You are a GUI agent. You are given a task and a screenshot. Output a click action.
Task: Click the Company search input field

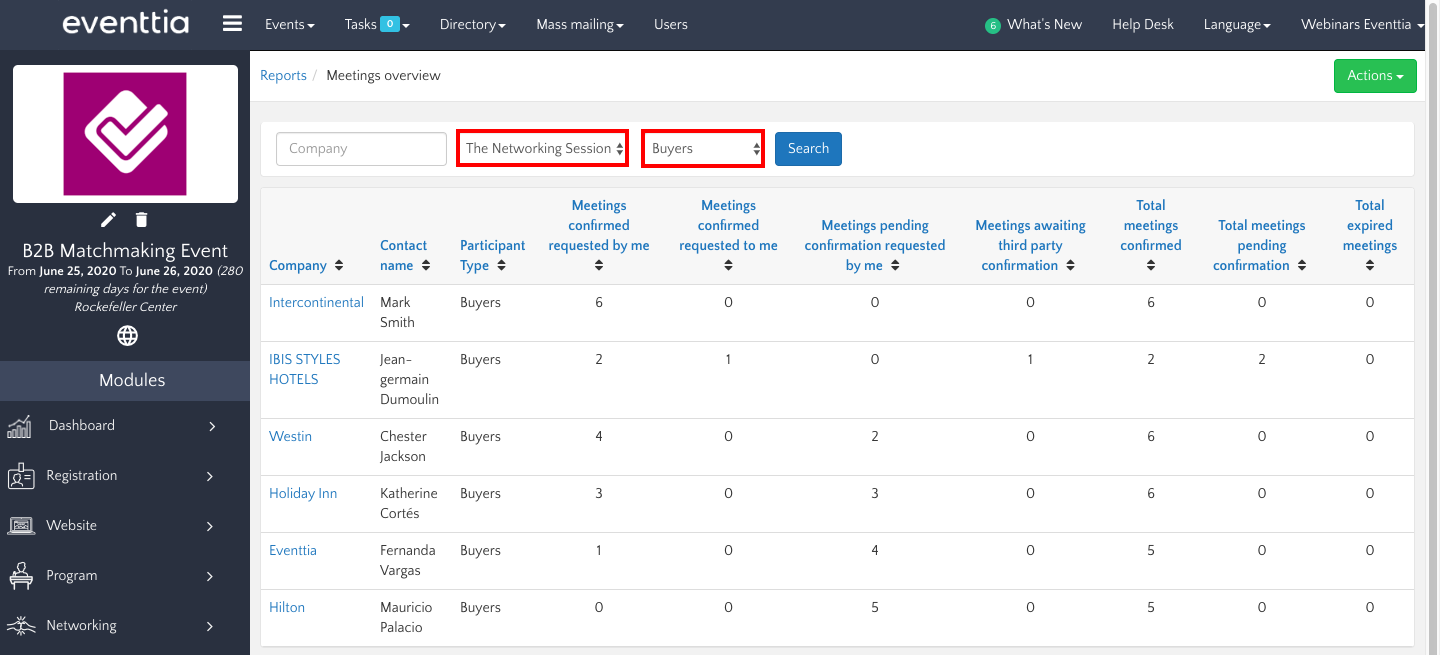tap(361, 148)
